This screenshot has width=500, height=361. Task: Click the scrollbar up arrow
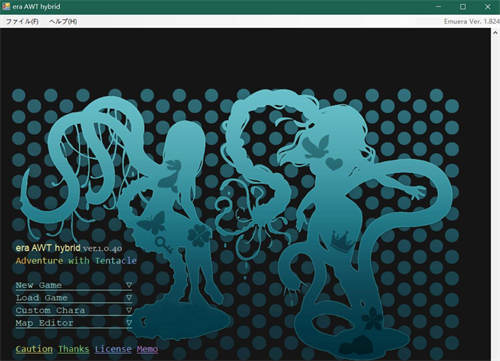495,33
